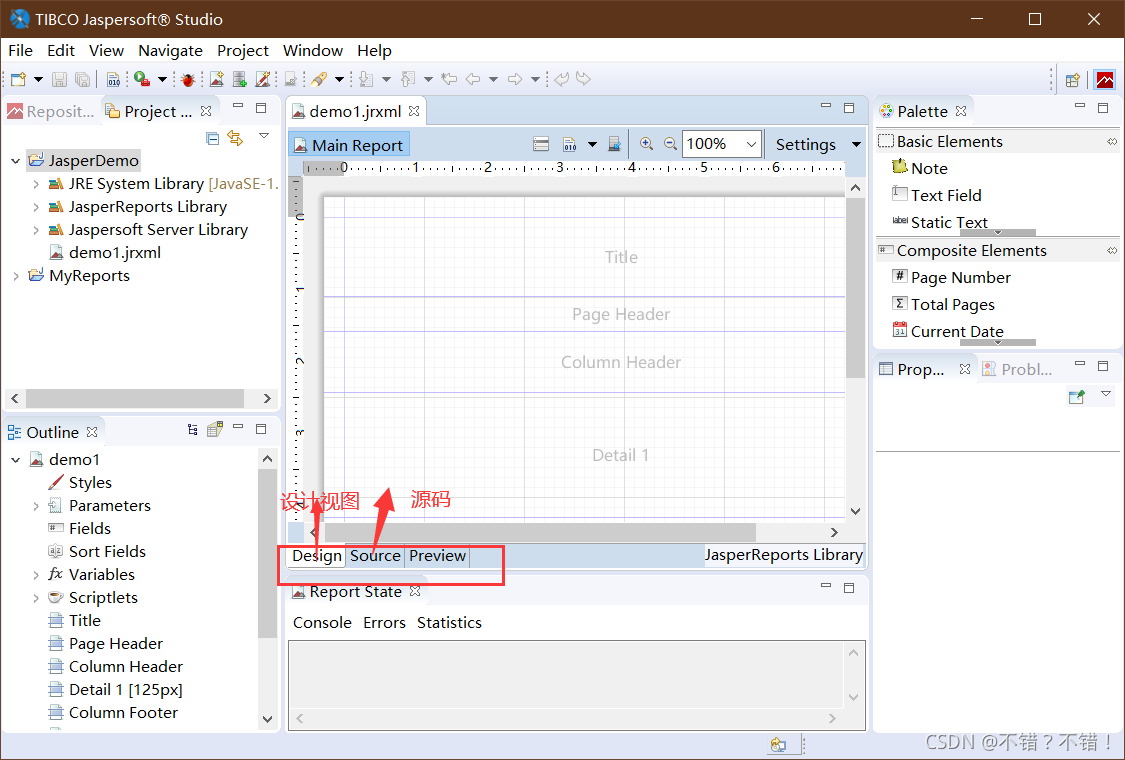Screen dimensions: 1125x760
Task: Expand the MyReports project node
Action: [x=16, y=276]
